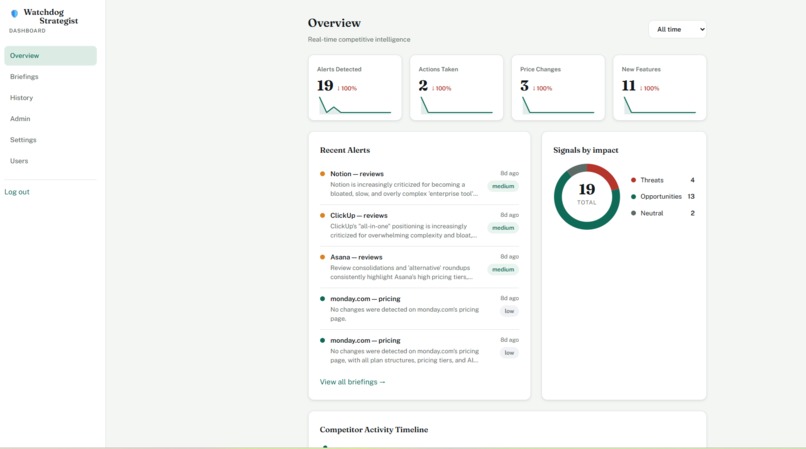The image size is (806, 449).
Task: Click the Threats count of 4
Action: pyautogui.click(x=692, y=180)
